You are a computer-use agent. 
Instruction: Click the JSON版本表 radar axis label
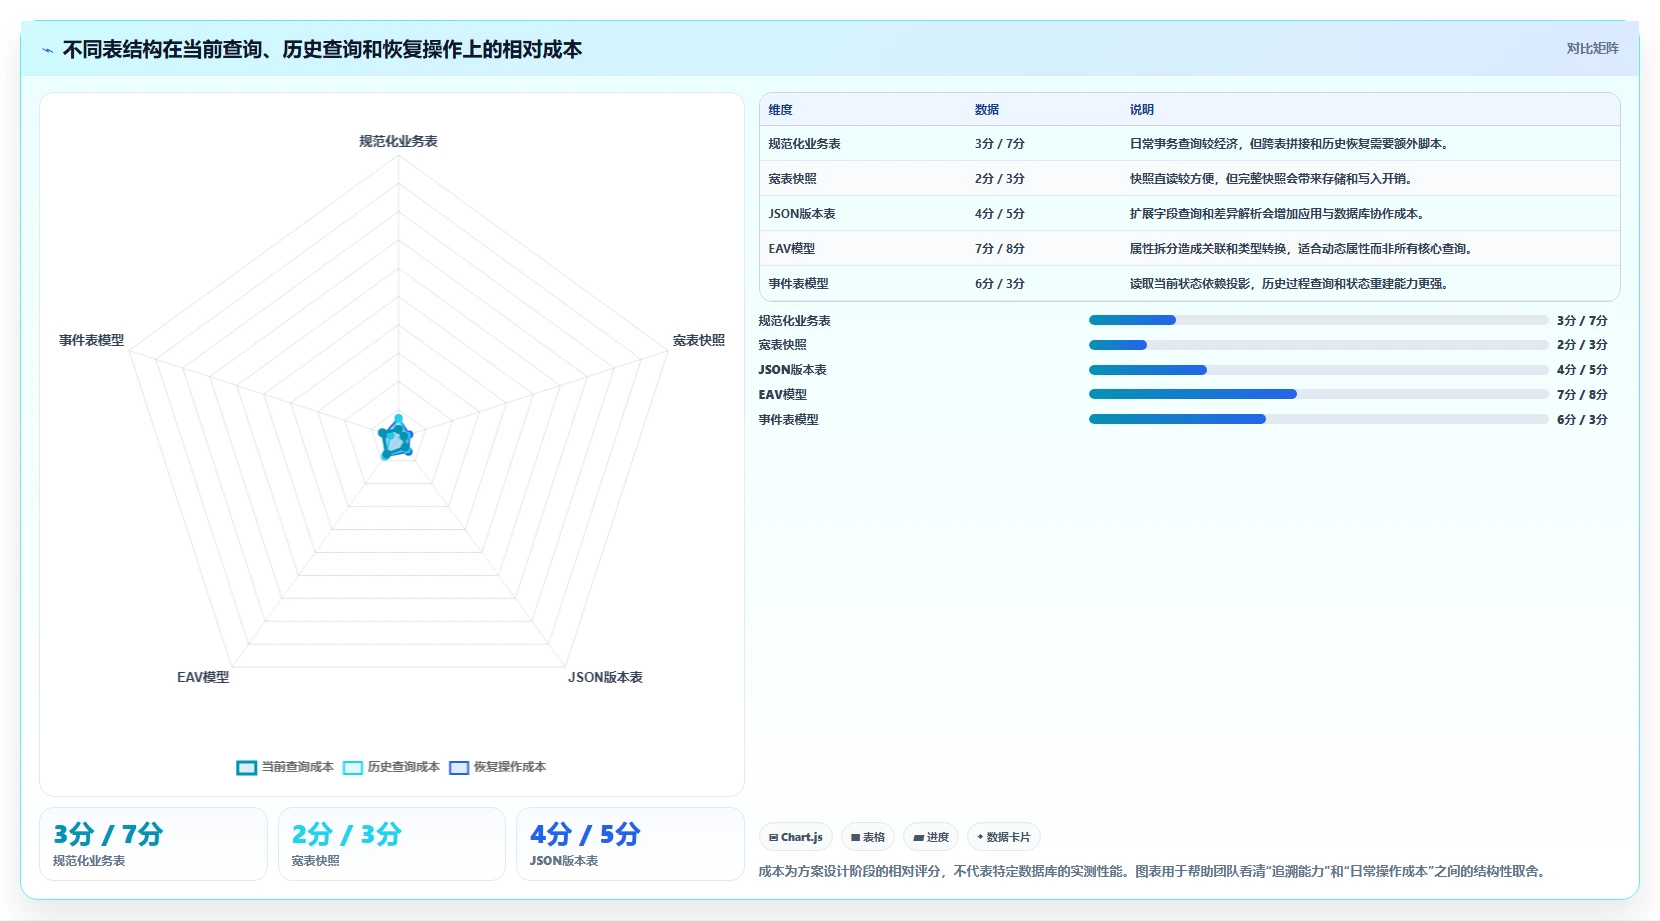[605, 677]
